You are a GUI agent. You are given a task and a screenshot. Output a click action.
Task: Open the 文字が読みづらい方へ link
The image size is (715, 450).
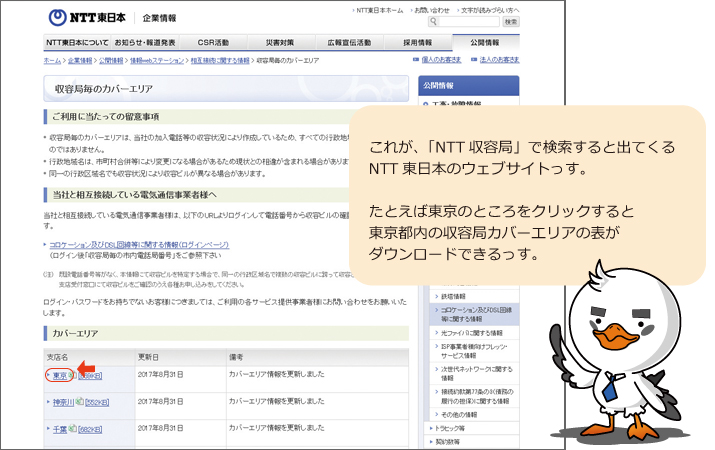[490, 10]
